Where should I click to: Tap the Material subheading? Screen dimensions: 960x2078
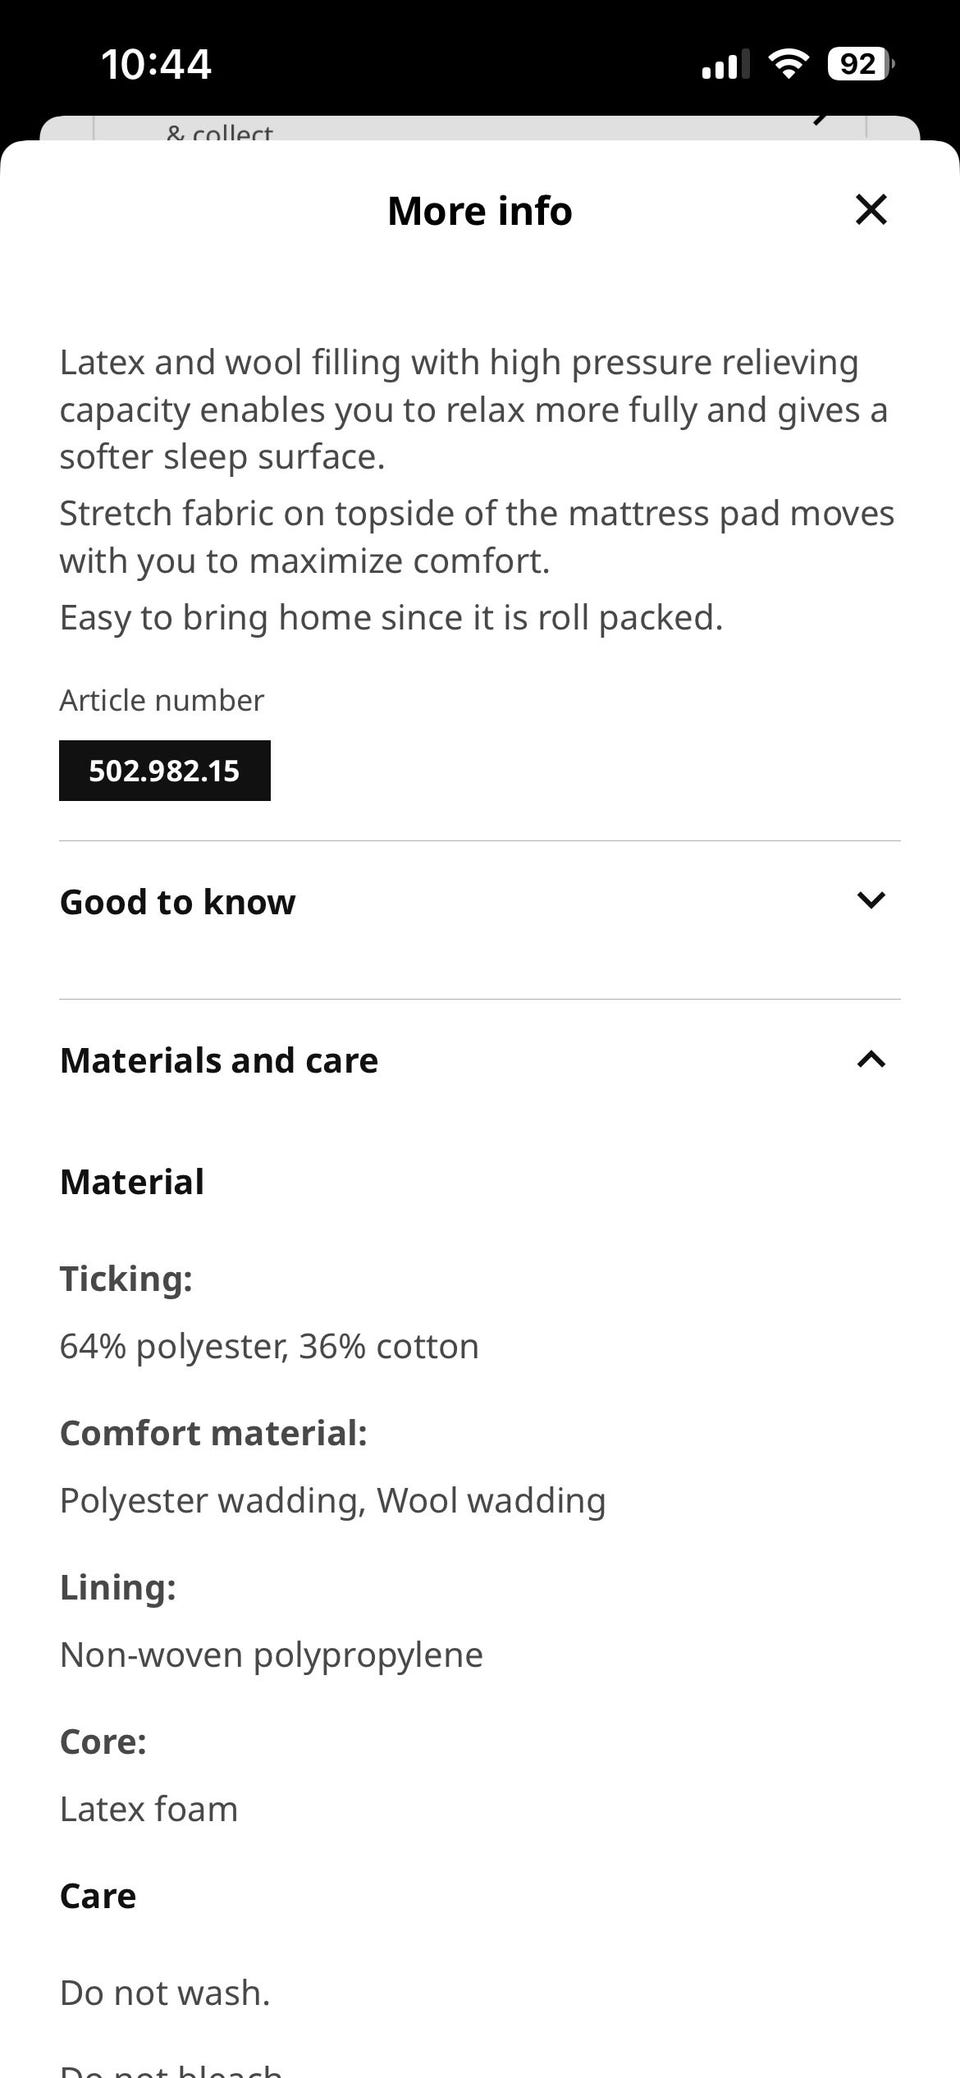[x=132, y=1182]
